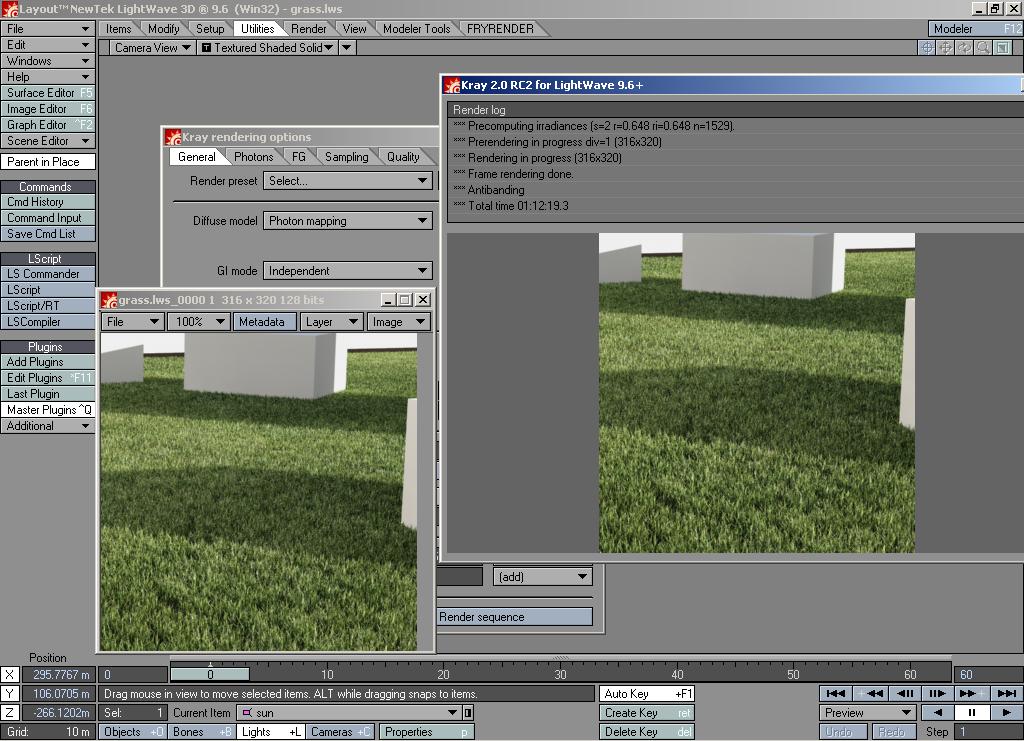The height and width of the screenshot is (741, 1024).
Task: Click the viewport rotate icon
Action: click(x=965, y=47)
